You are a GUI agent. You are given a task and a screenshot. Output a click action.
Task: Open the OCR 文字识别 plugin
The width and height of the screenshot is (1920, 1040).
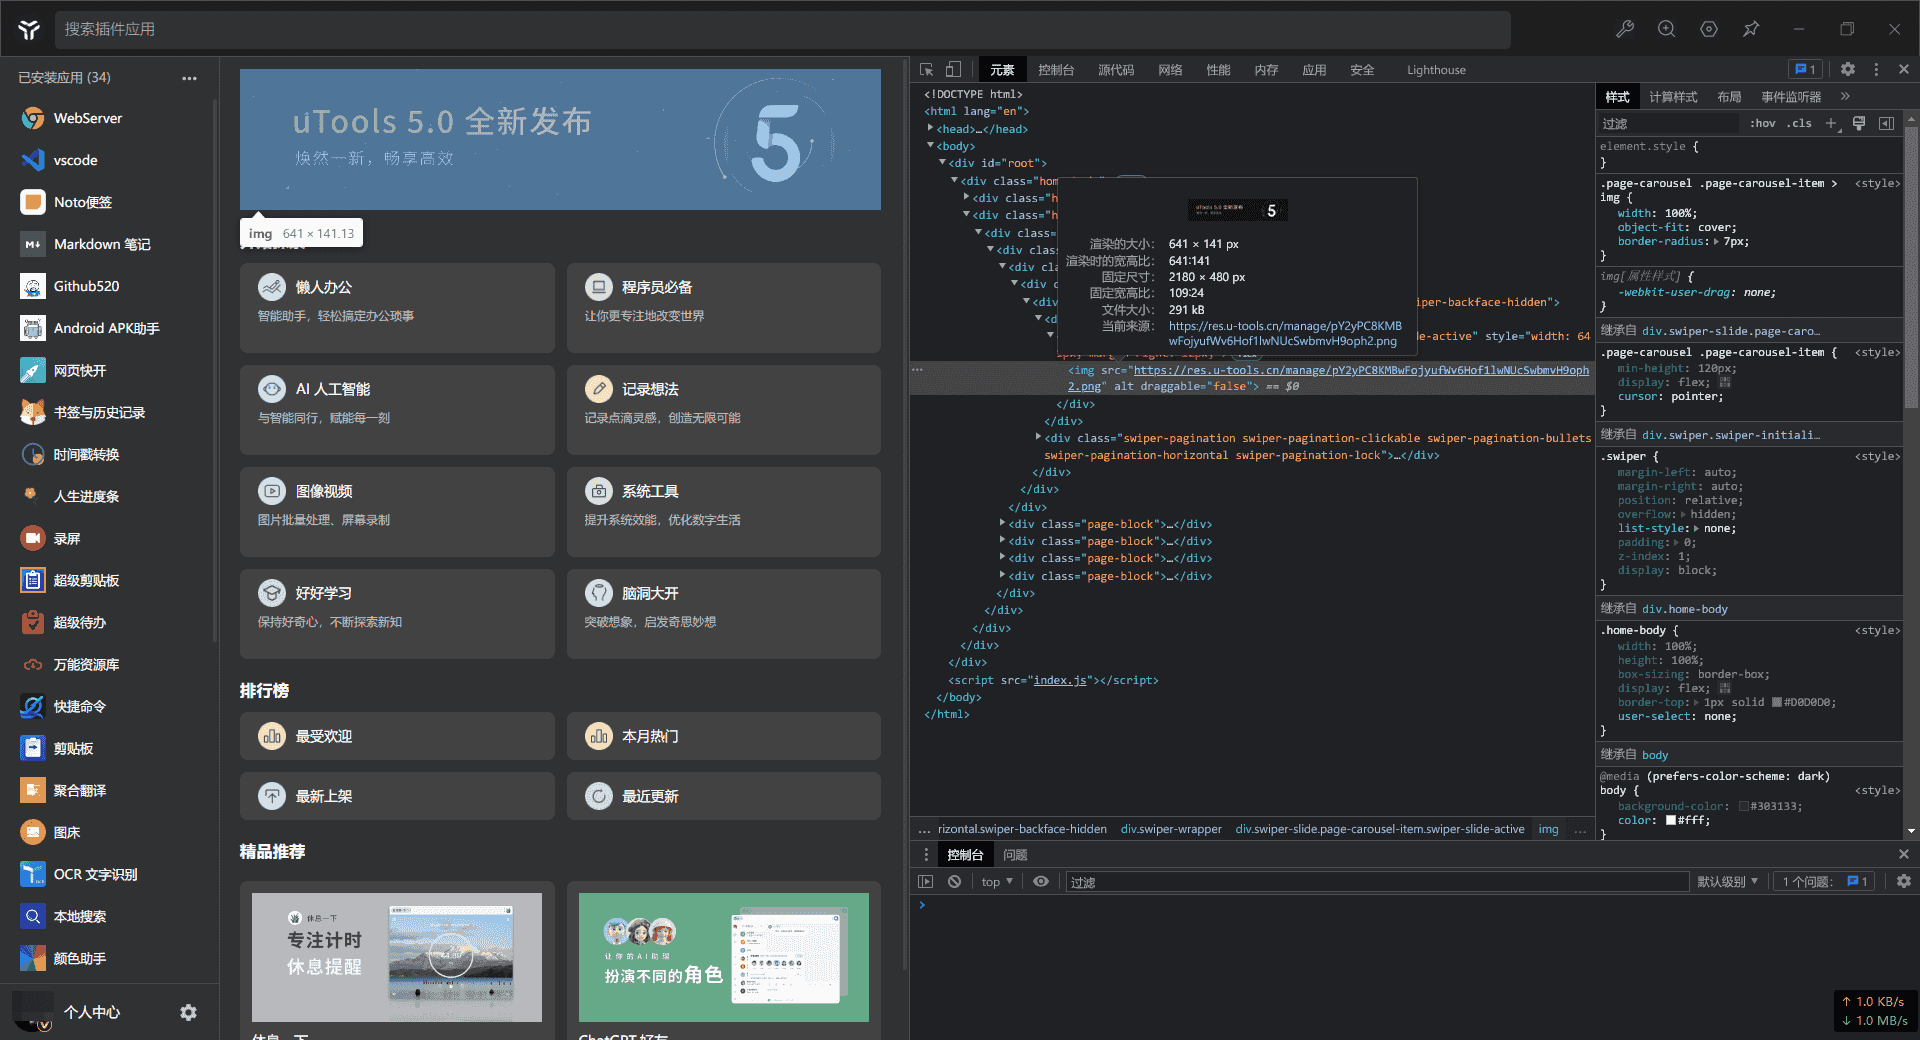point(109,874)
